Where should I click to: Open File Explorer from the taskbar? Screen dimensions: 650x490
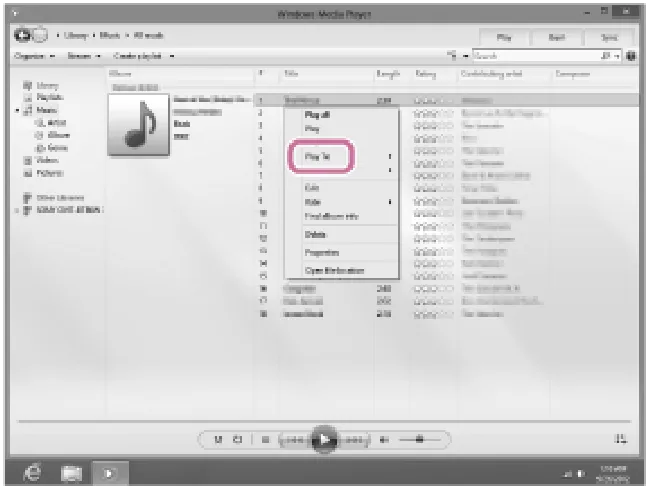pos(71,473)
